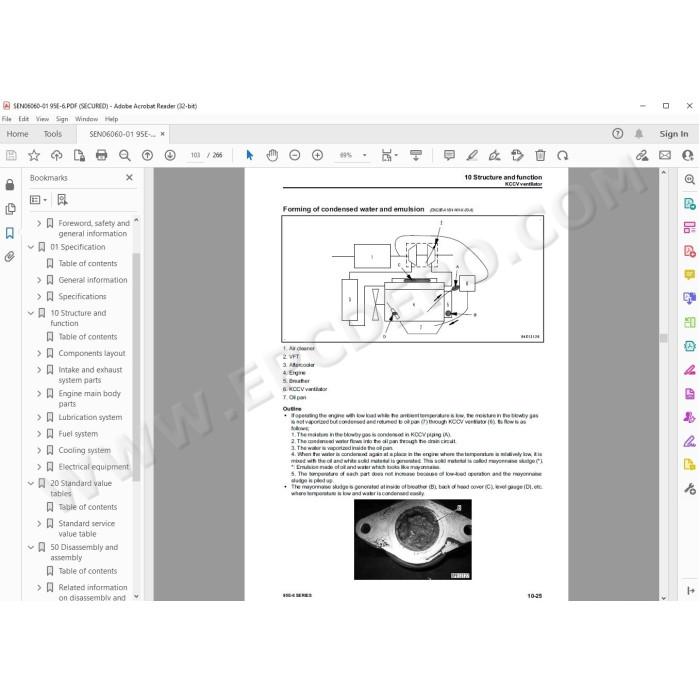The height and width of the screenshot is (700, 700).
Task: Click find current bookmark icon
Action: click(62, 200)
